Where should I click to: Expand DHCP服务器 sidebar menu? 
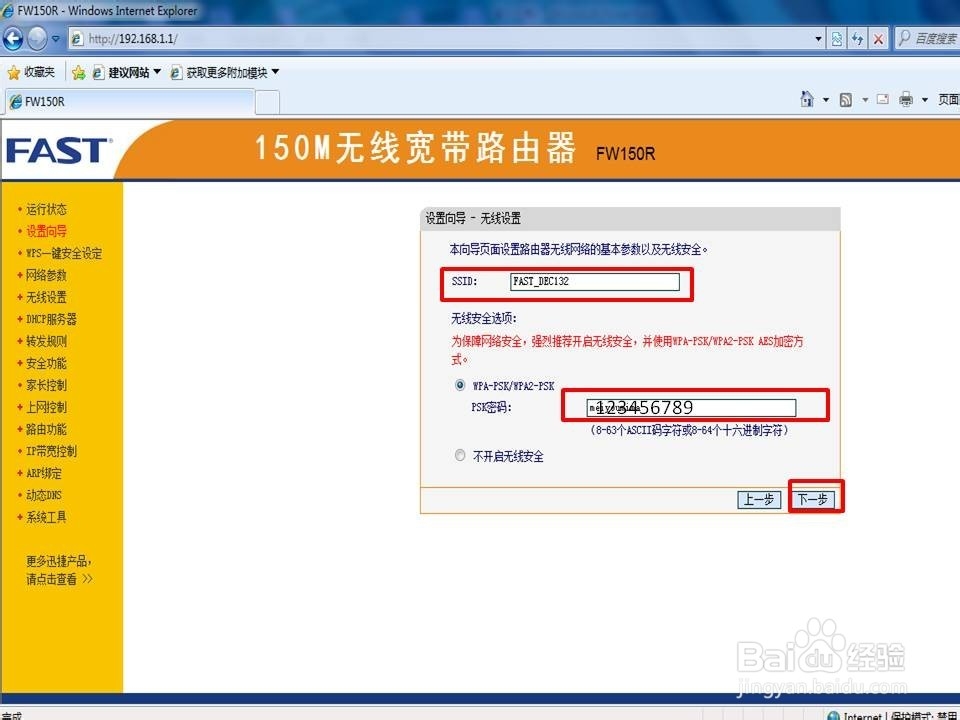click(x=51, y=320)
